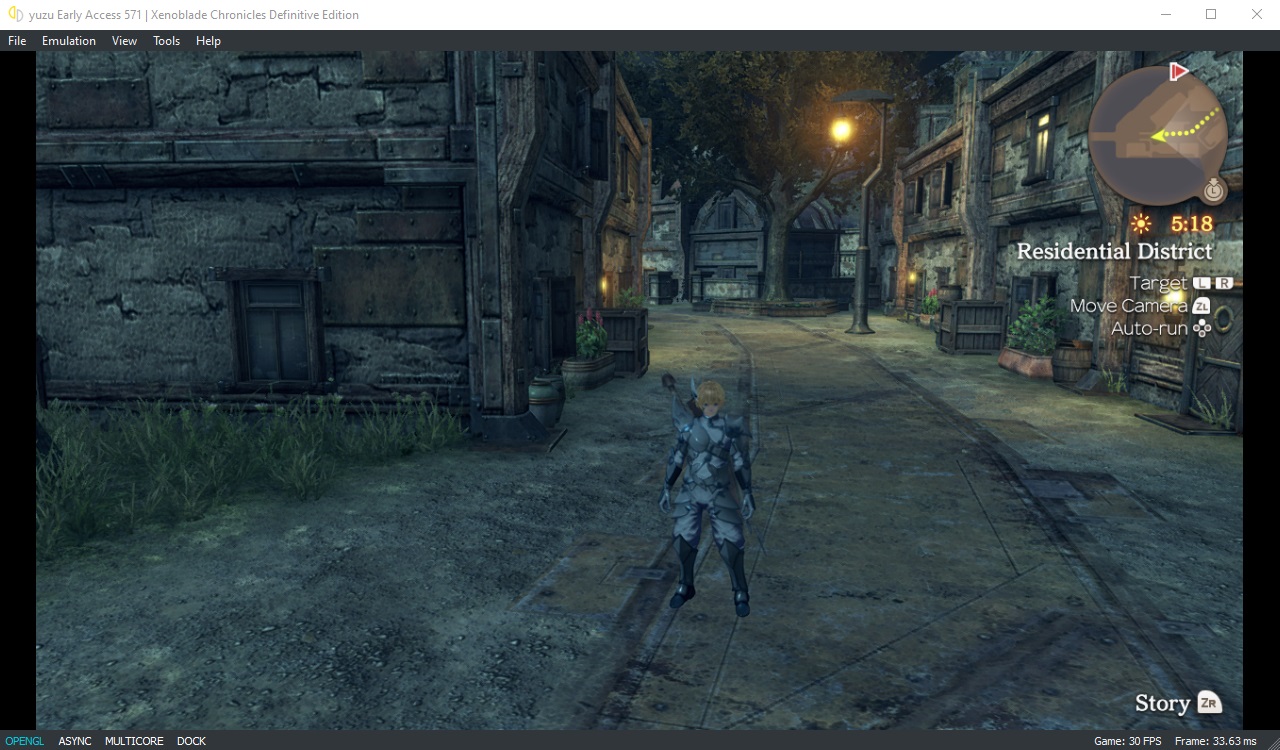Screen dimensions: 1280x750
Task: Toggle ASYNC GPU emulation in status bar
Action: 75,741
